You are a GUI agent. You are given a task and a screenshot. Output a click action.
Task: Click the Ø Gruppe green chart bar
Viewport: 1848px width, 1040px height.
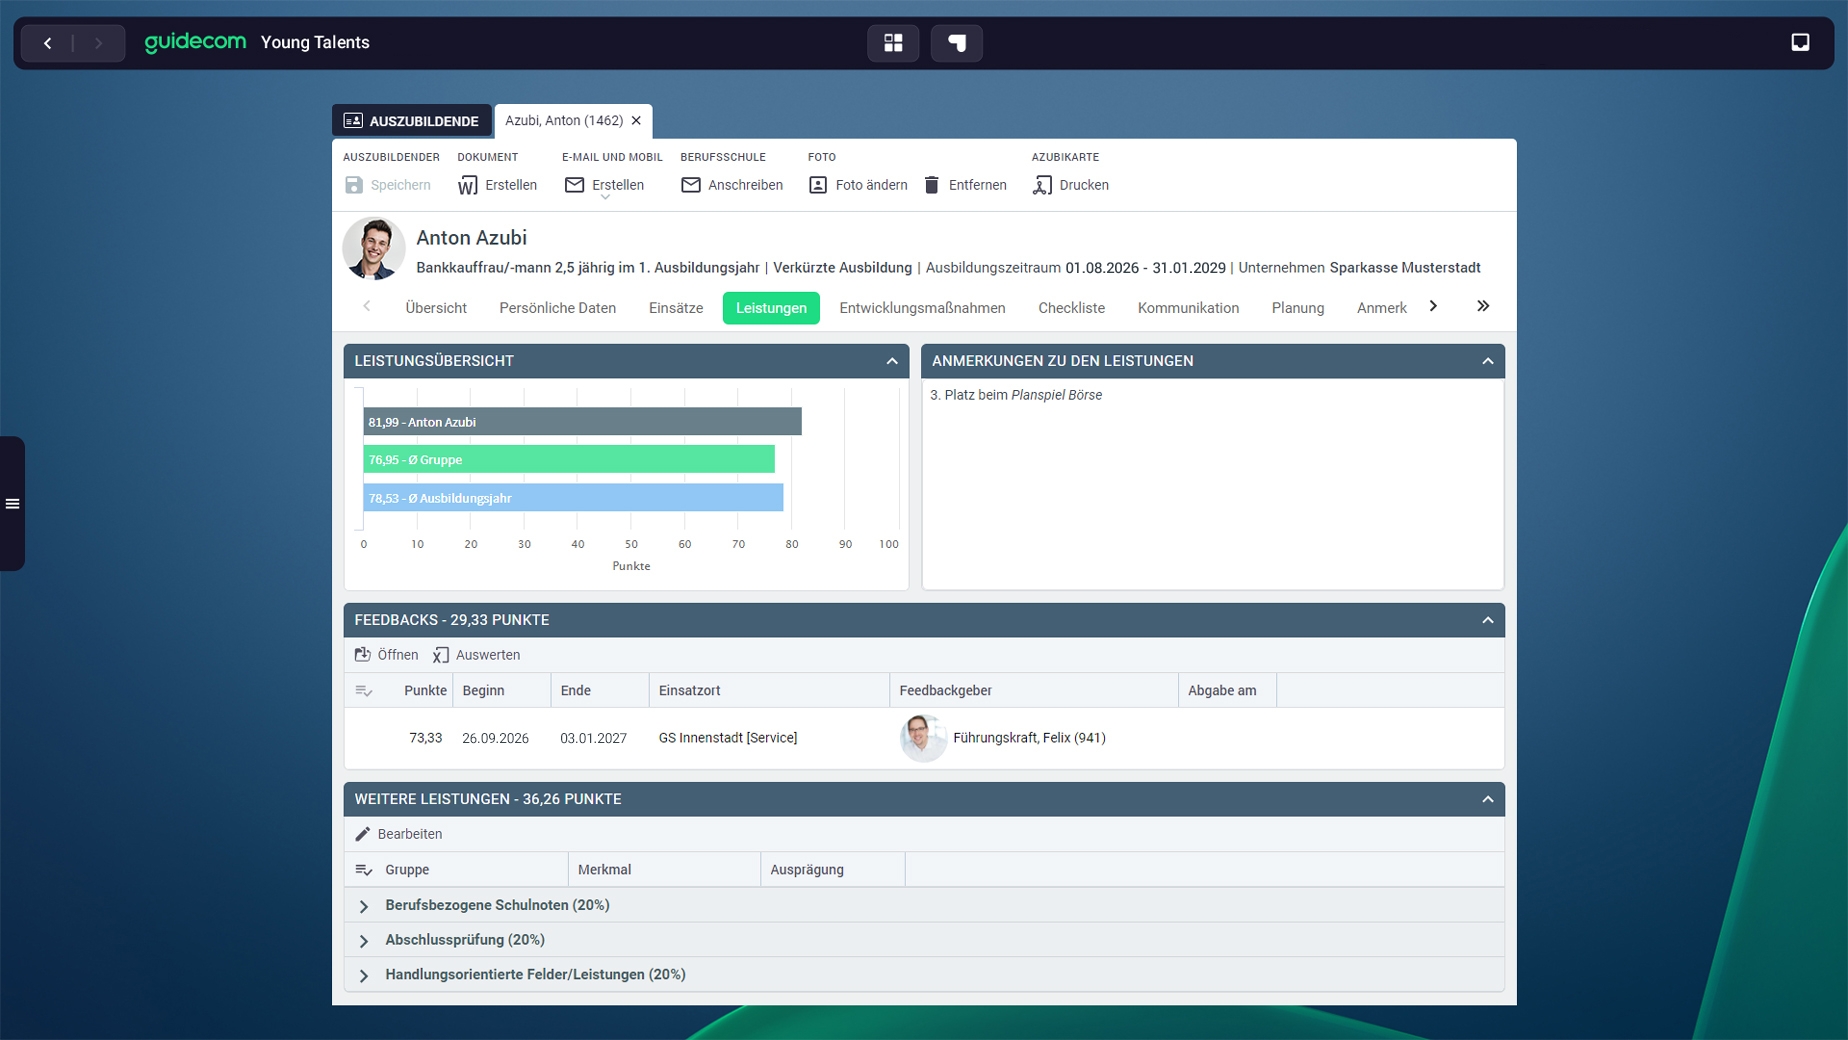tap(569, 459)
